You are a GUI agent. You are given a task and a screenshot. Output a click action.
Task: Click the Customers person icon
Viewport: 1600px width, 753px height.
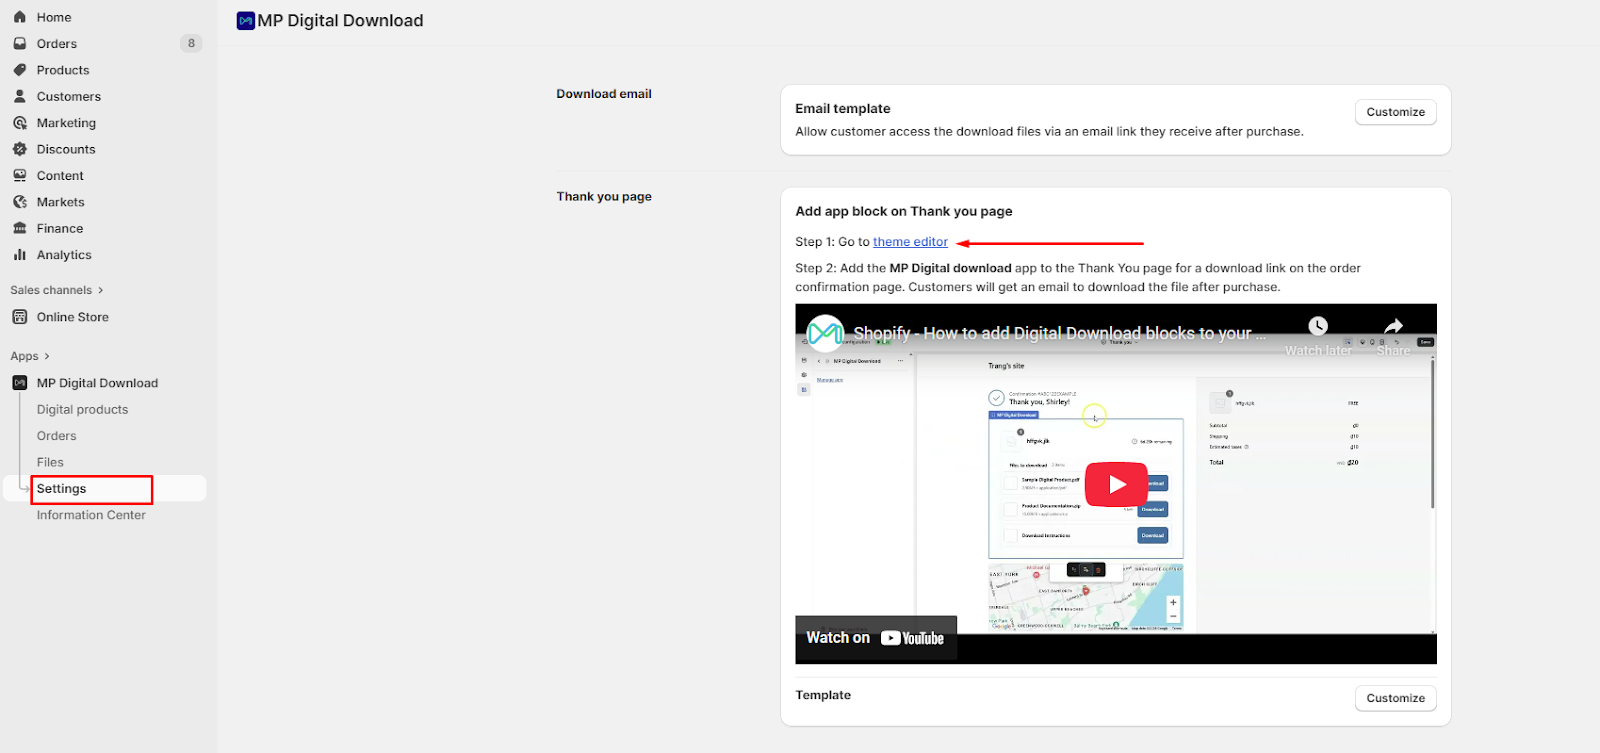pos(19,96)
